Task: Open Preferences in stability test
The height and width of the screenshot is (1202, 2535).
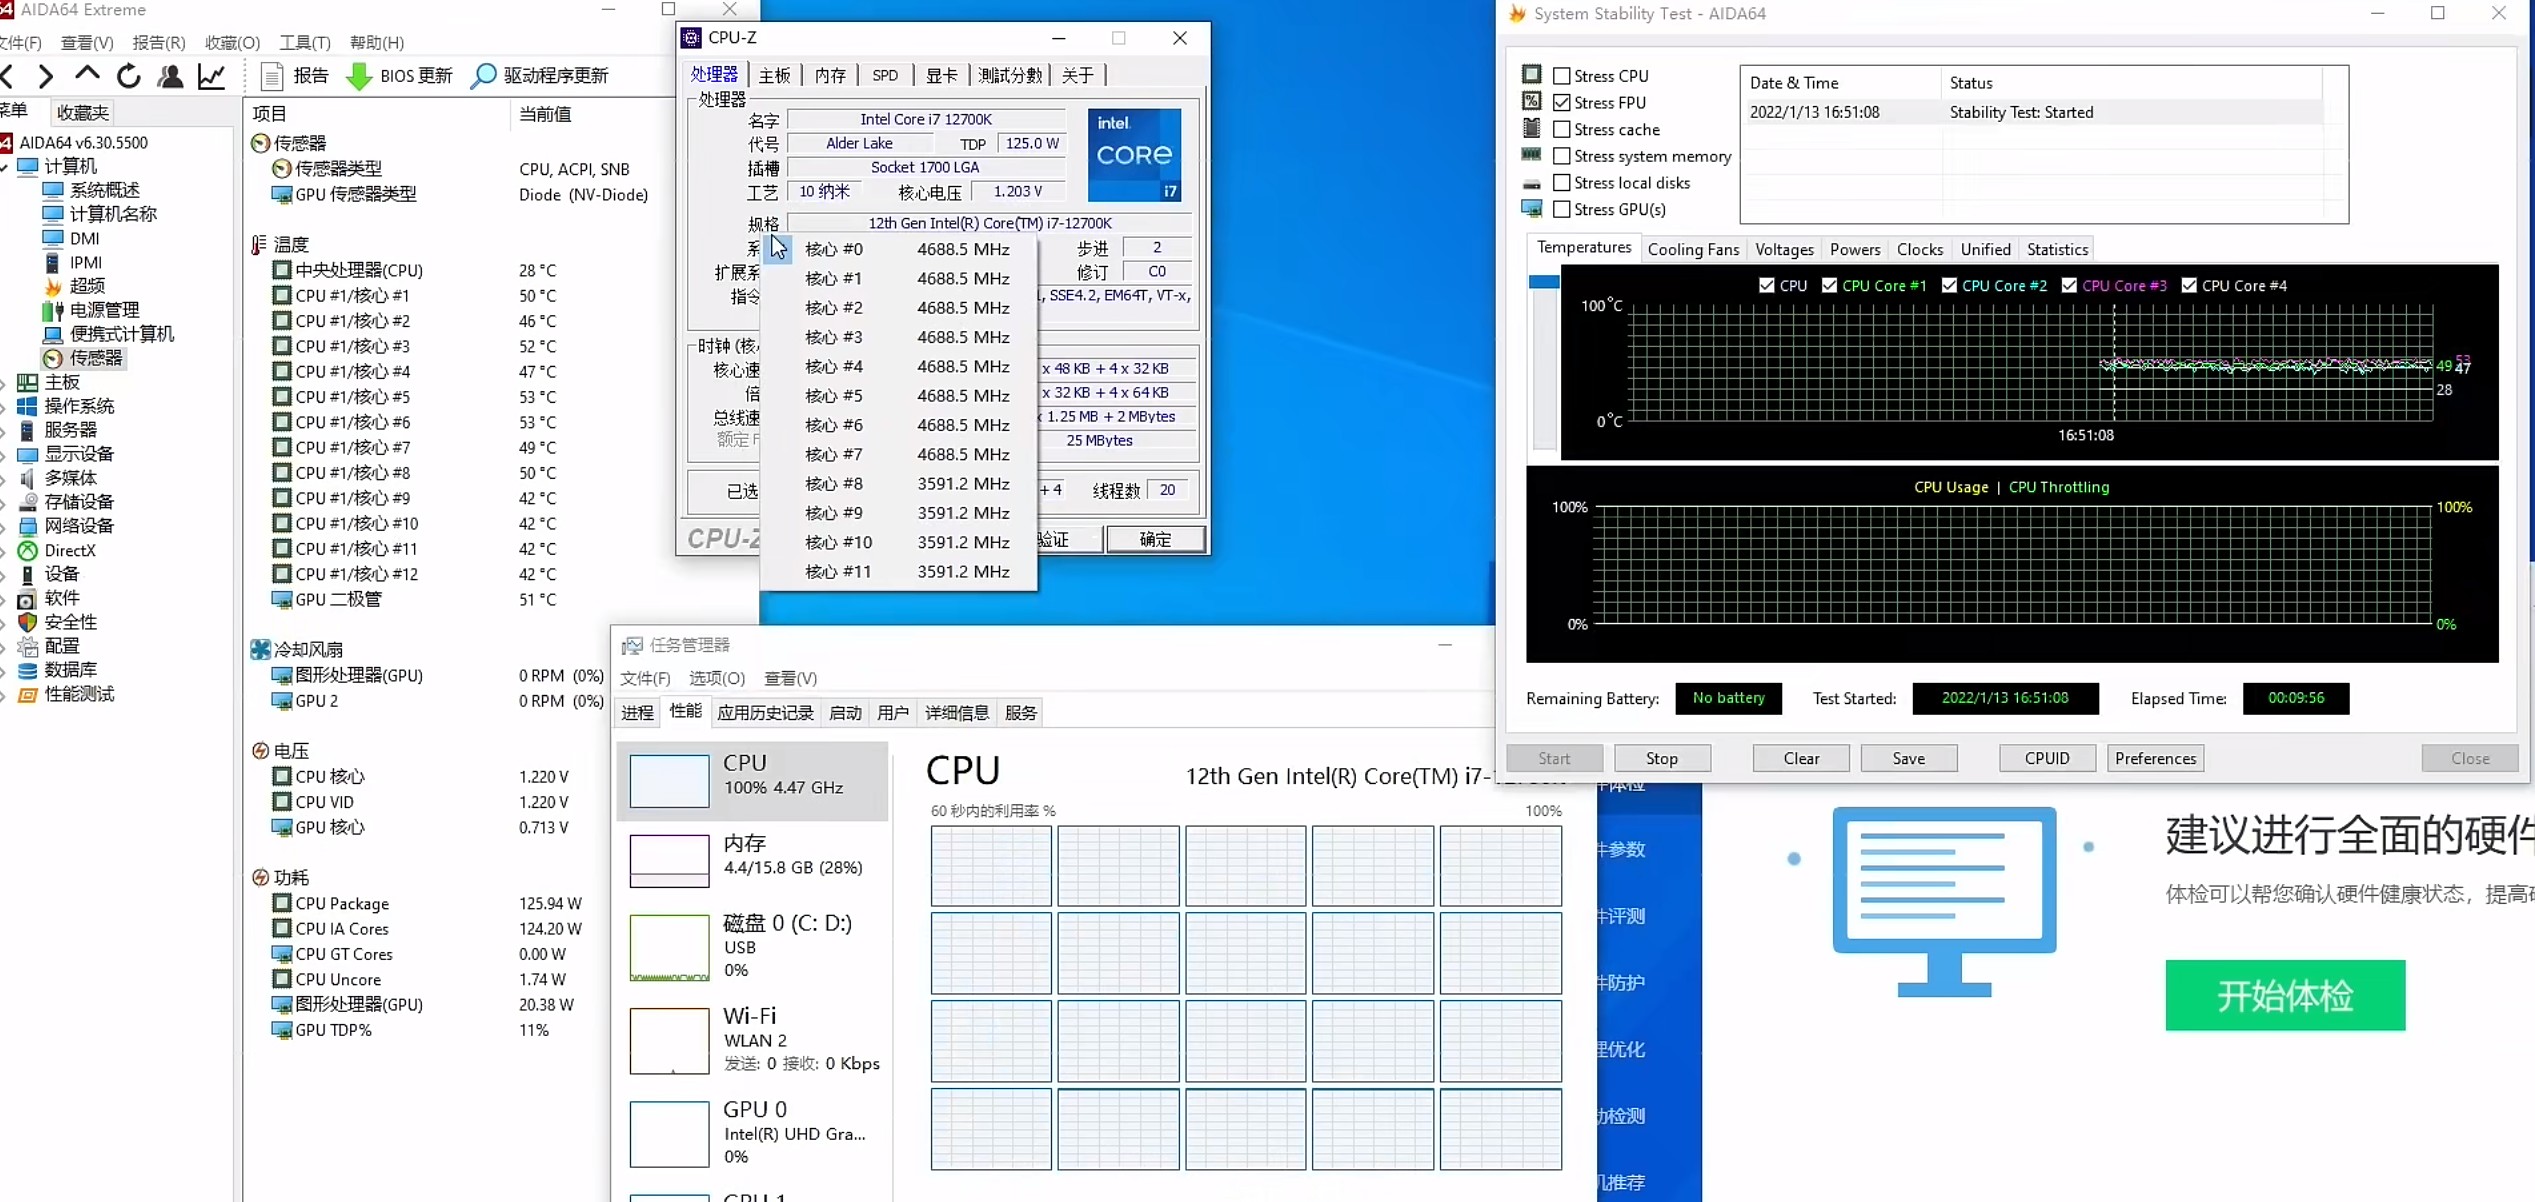Action: (2155, 758)
